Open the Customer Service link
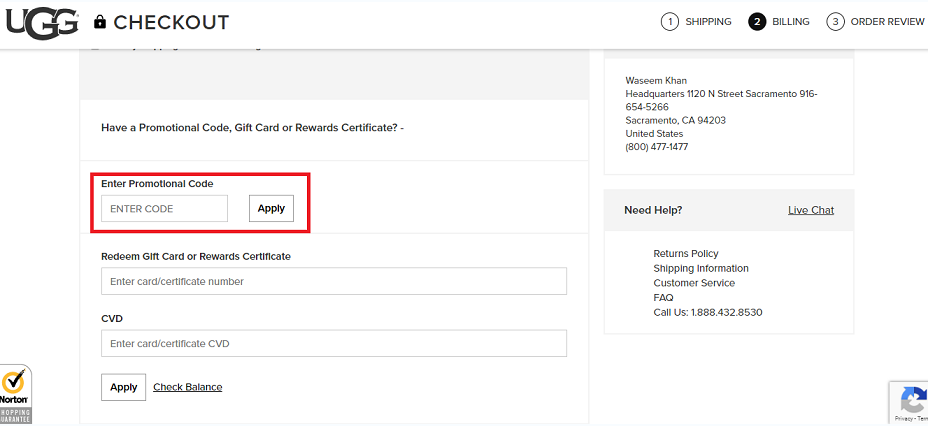This screenshot has height=426, width=928. 694,283
